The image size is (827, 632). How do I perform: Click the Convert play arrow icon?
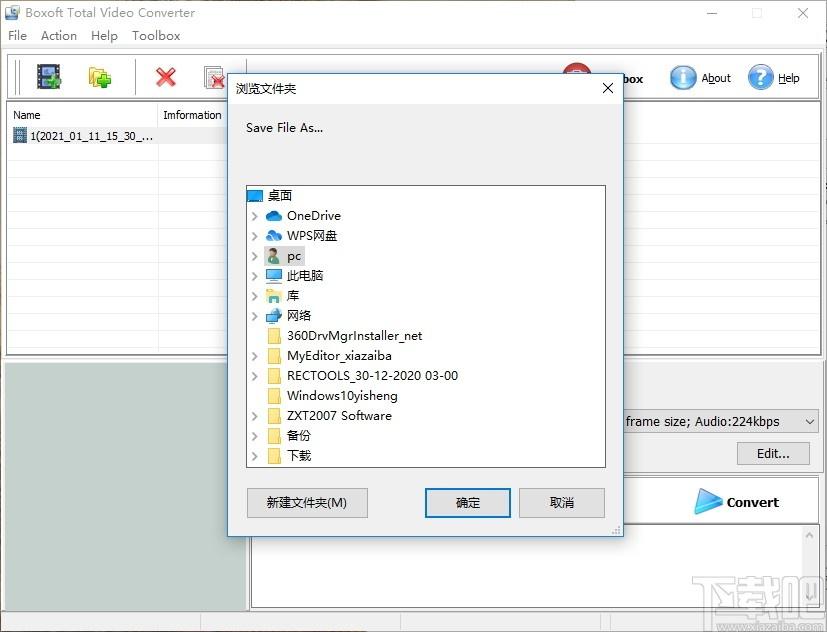(707, 501)
